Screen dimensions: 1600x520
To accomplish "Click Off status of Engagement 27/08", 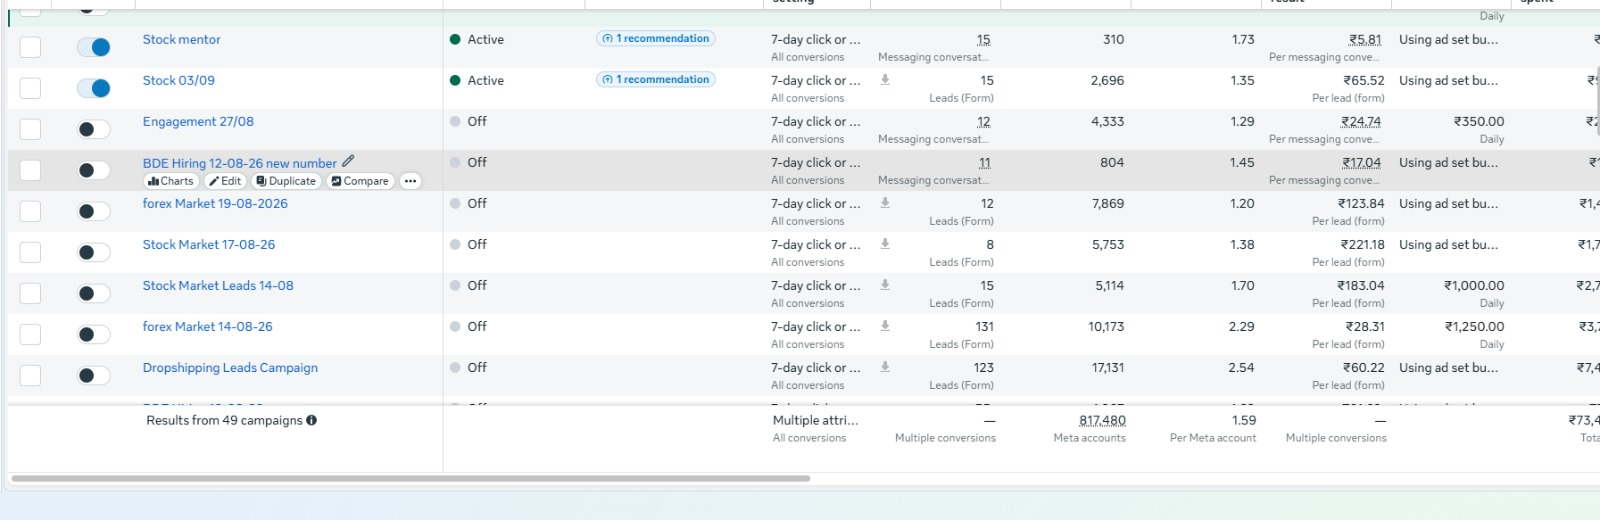I will (469, 121).
